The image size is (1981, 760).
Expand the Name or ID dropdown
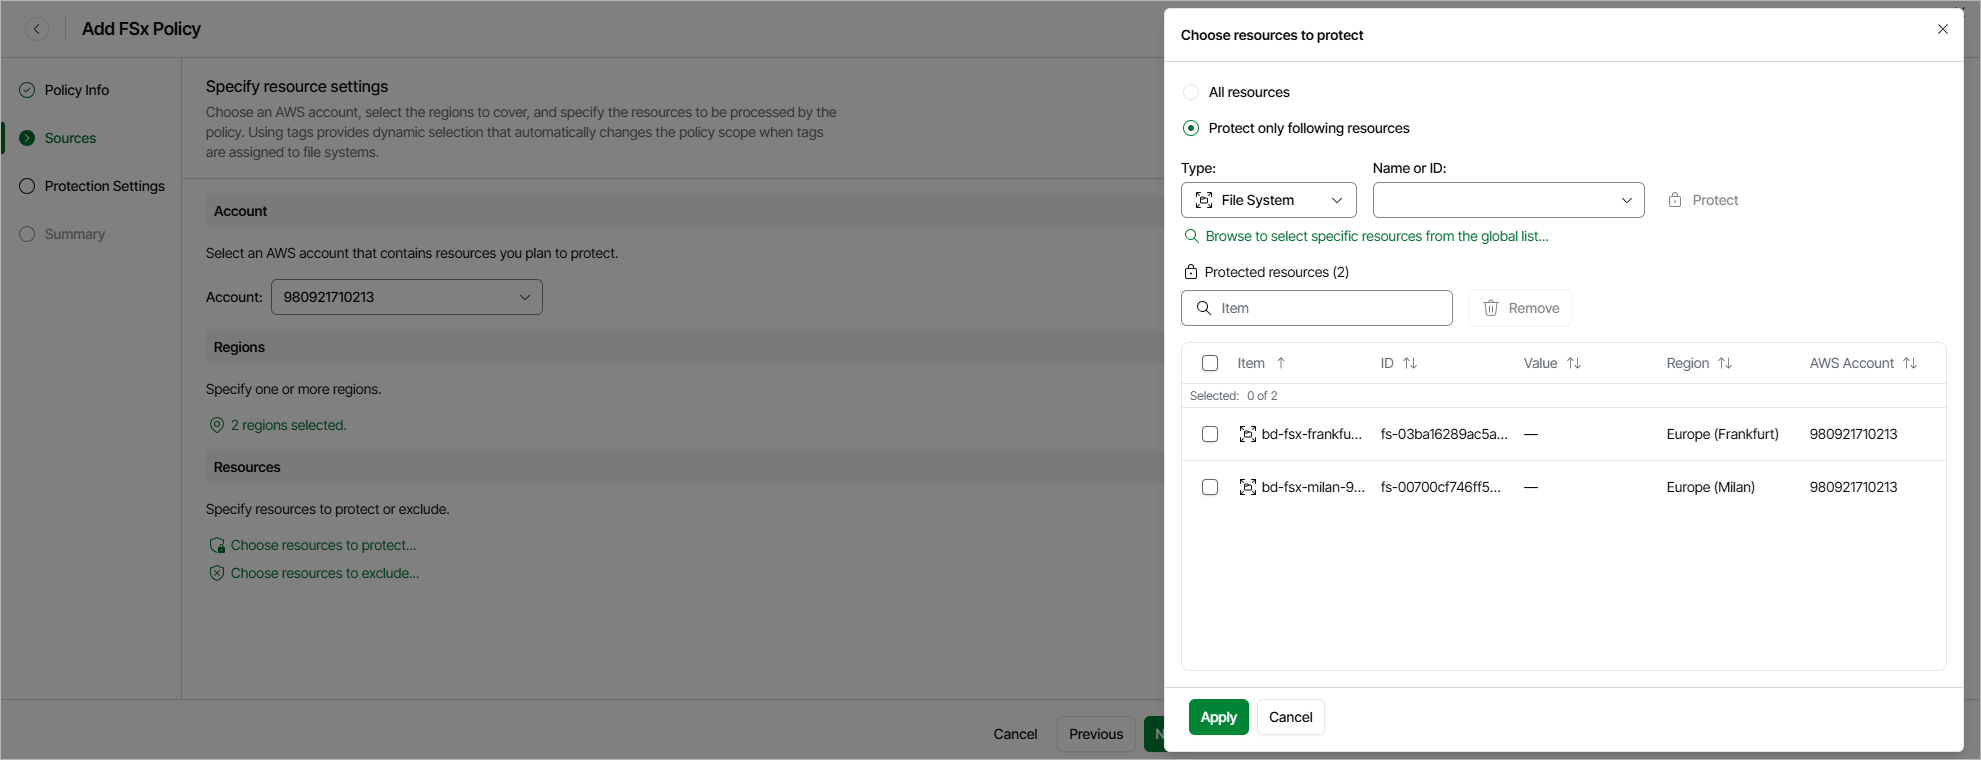[x=1508, y=200]
